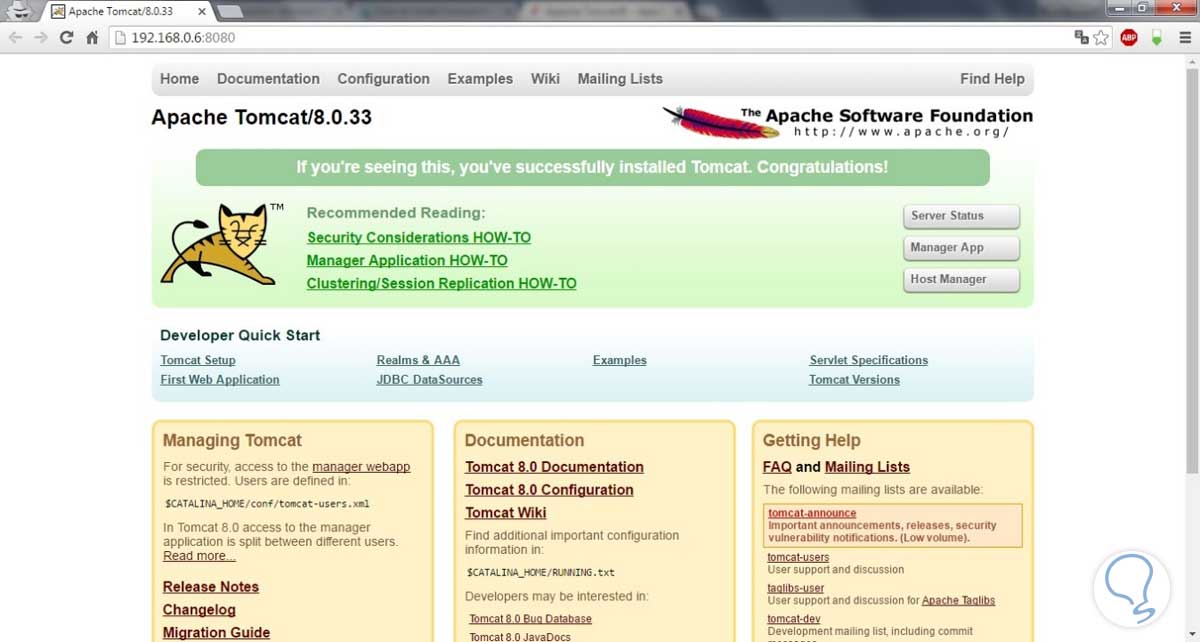Open Find Help in the nav bar
Viewport: 1200px width, 642px height.
pyautogui.click(x=992, y=79)
